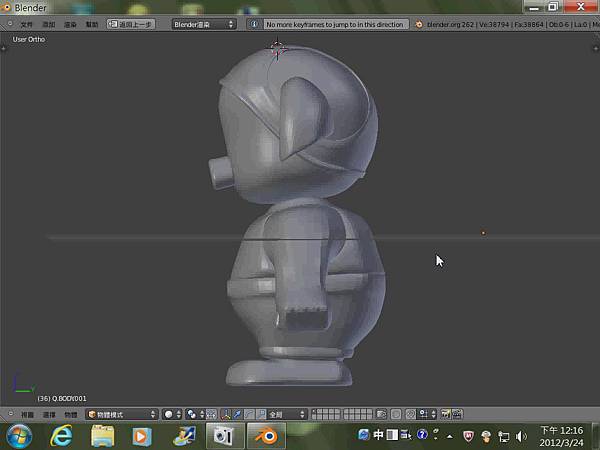Image resolution: width=600 pixels, height=450 pixels.
Task: Open the 全局 transform orientation dropdown
Action: click(287, 414)
